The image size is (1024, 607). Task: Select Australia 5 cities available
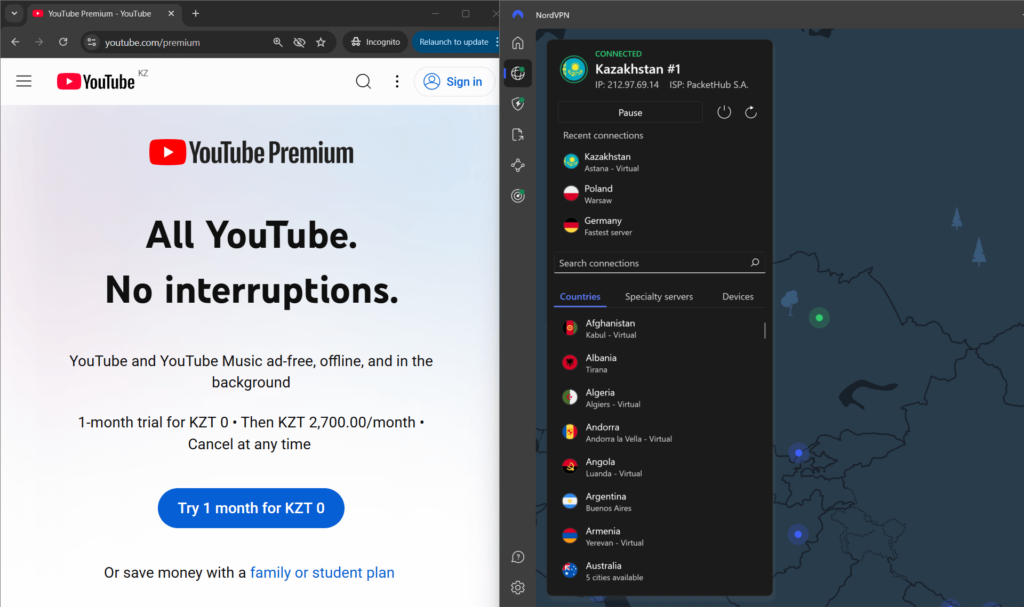coord(658,571)
